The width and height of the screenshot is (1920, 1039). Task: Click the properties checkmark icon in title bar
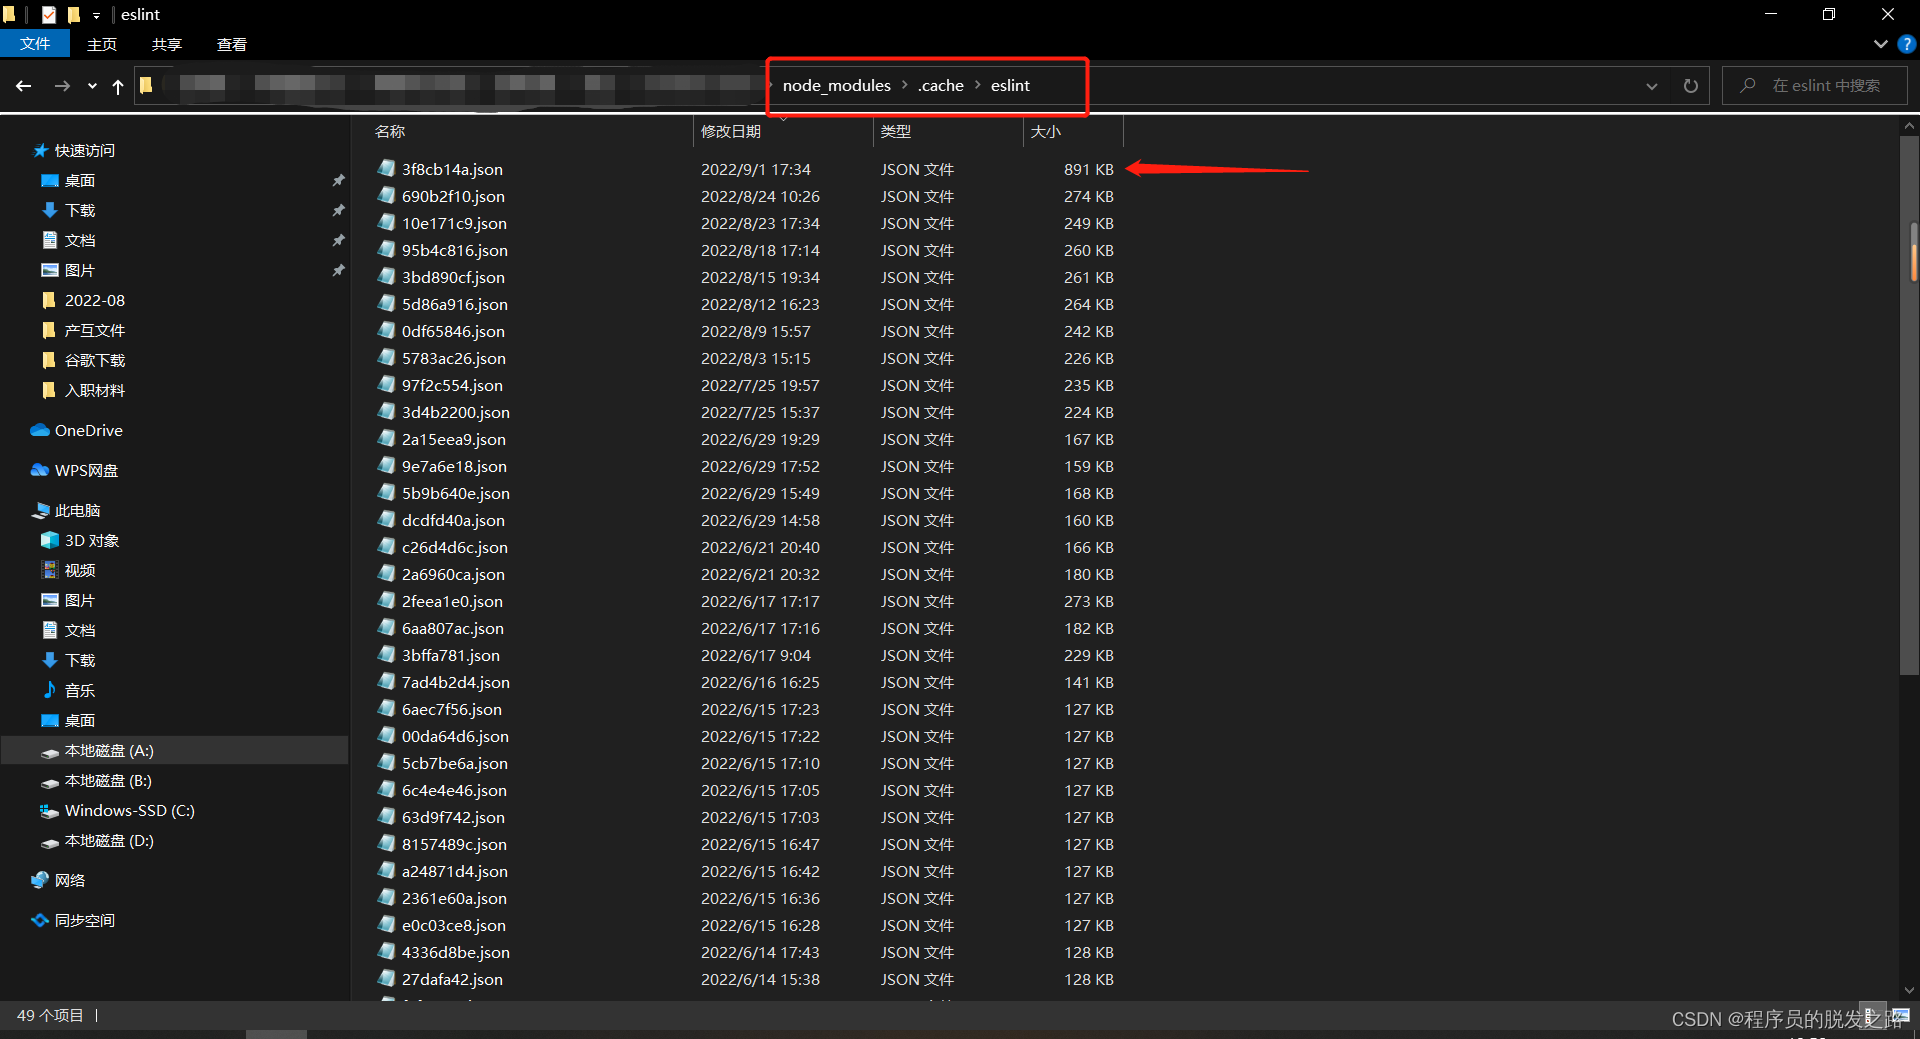coord(48,15)
